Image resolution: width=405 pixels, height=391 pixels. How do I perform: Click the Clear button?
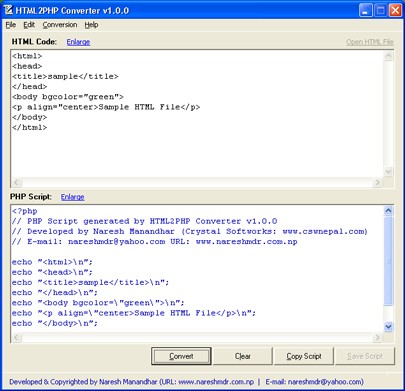point(242,356)
